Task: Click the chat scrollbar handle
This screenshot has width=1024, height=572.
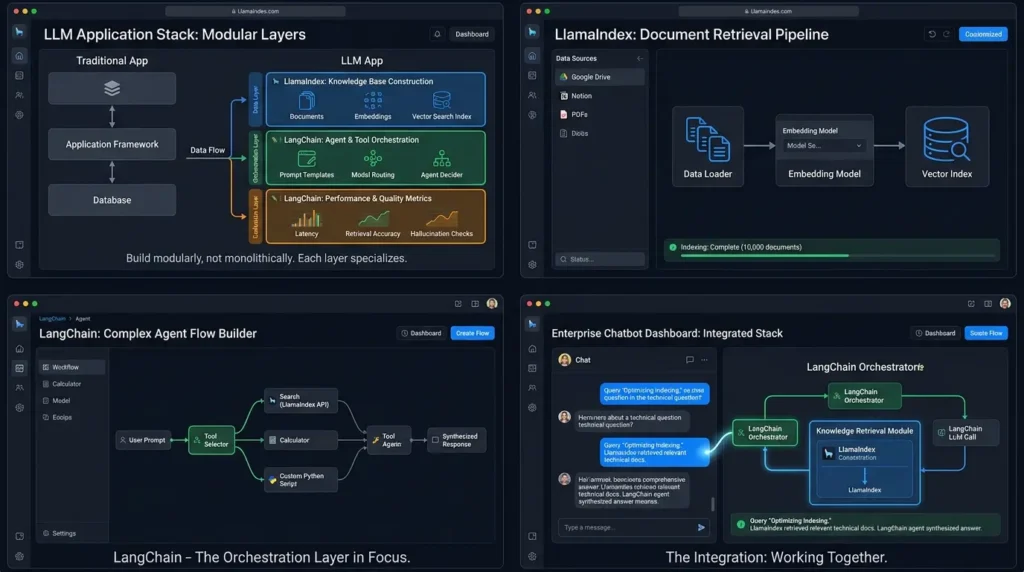Action: 712,504
